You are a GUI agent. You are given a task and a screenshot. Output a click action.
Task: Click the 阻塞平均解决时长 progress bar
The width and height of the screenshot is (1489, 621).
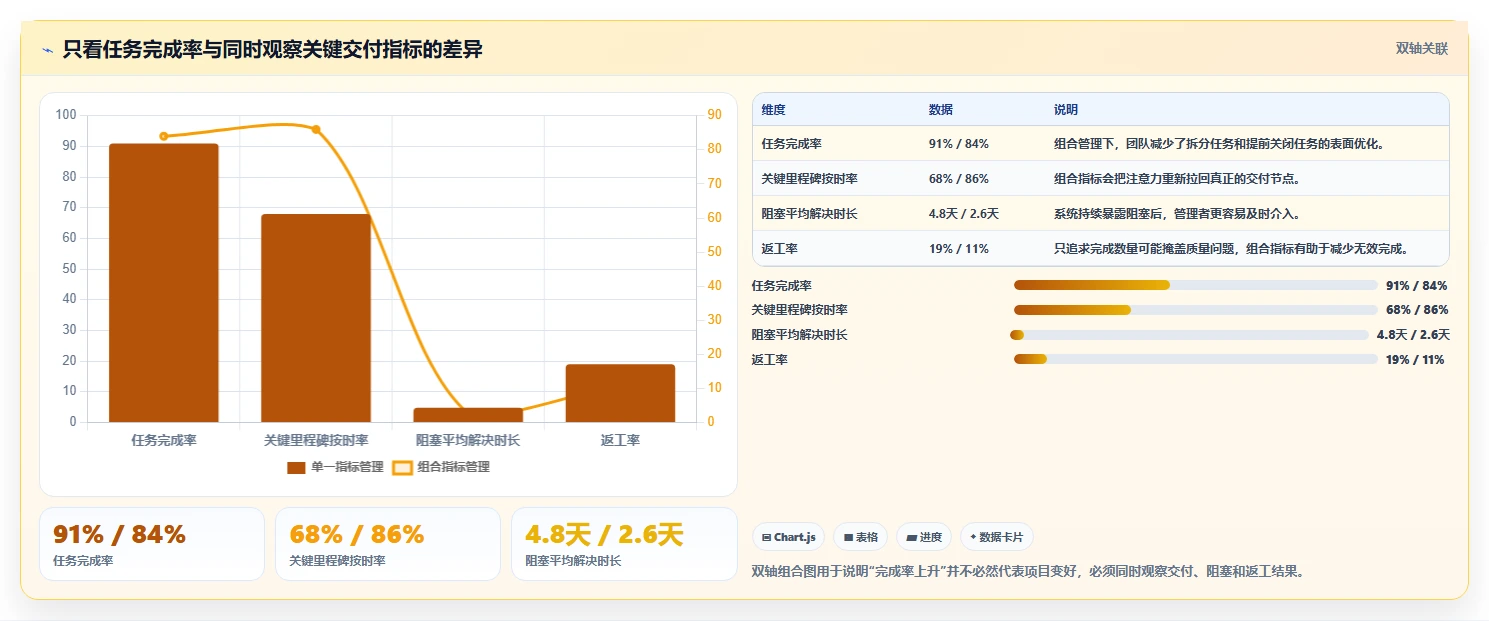click(x=1189, y=335)
